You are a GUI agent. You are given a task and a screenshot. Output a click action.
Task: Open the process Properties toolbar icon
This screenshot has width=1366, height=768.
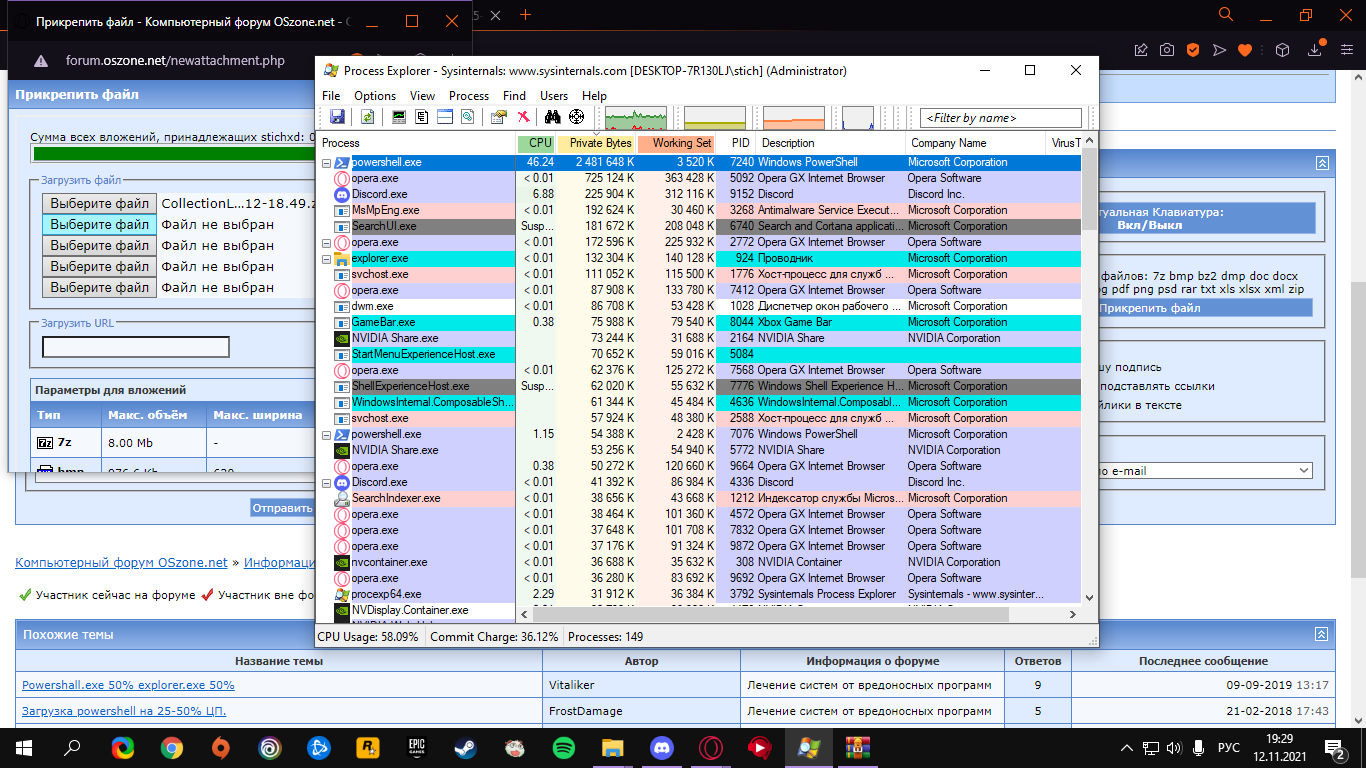click(x=498, y=117)
